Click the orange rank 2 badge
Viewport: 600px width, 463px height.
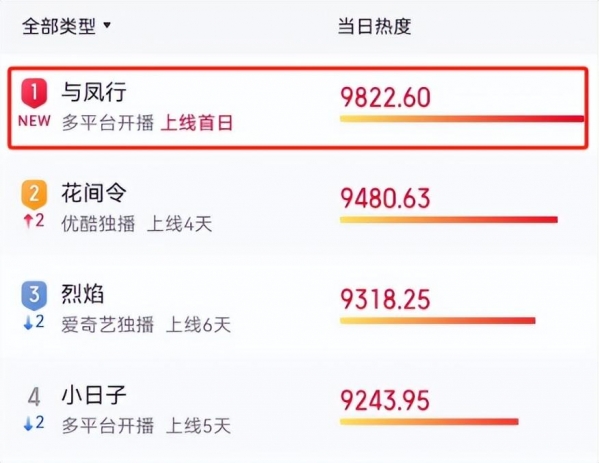[34, 193]
